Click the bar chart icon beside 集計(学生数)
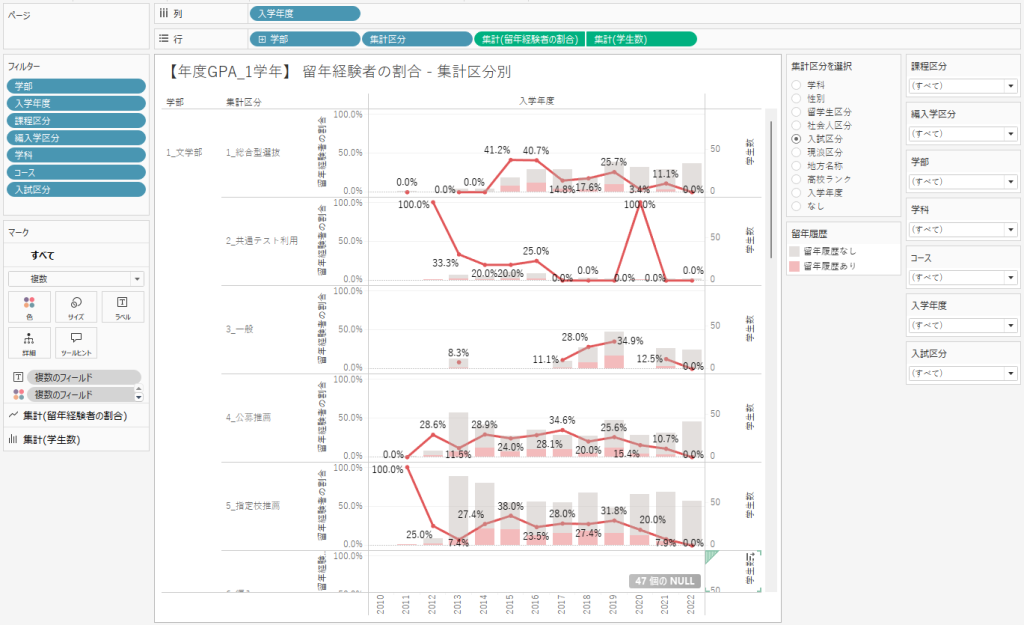 point(13,439)
